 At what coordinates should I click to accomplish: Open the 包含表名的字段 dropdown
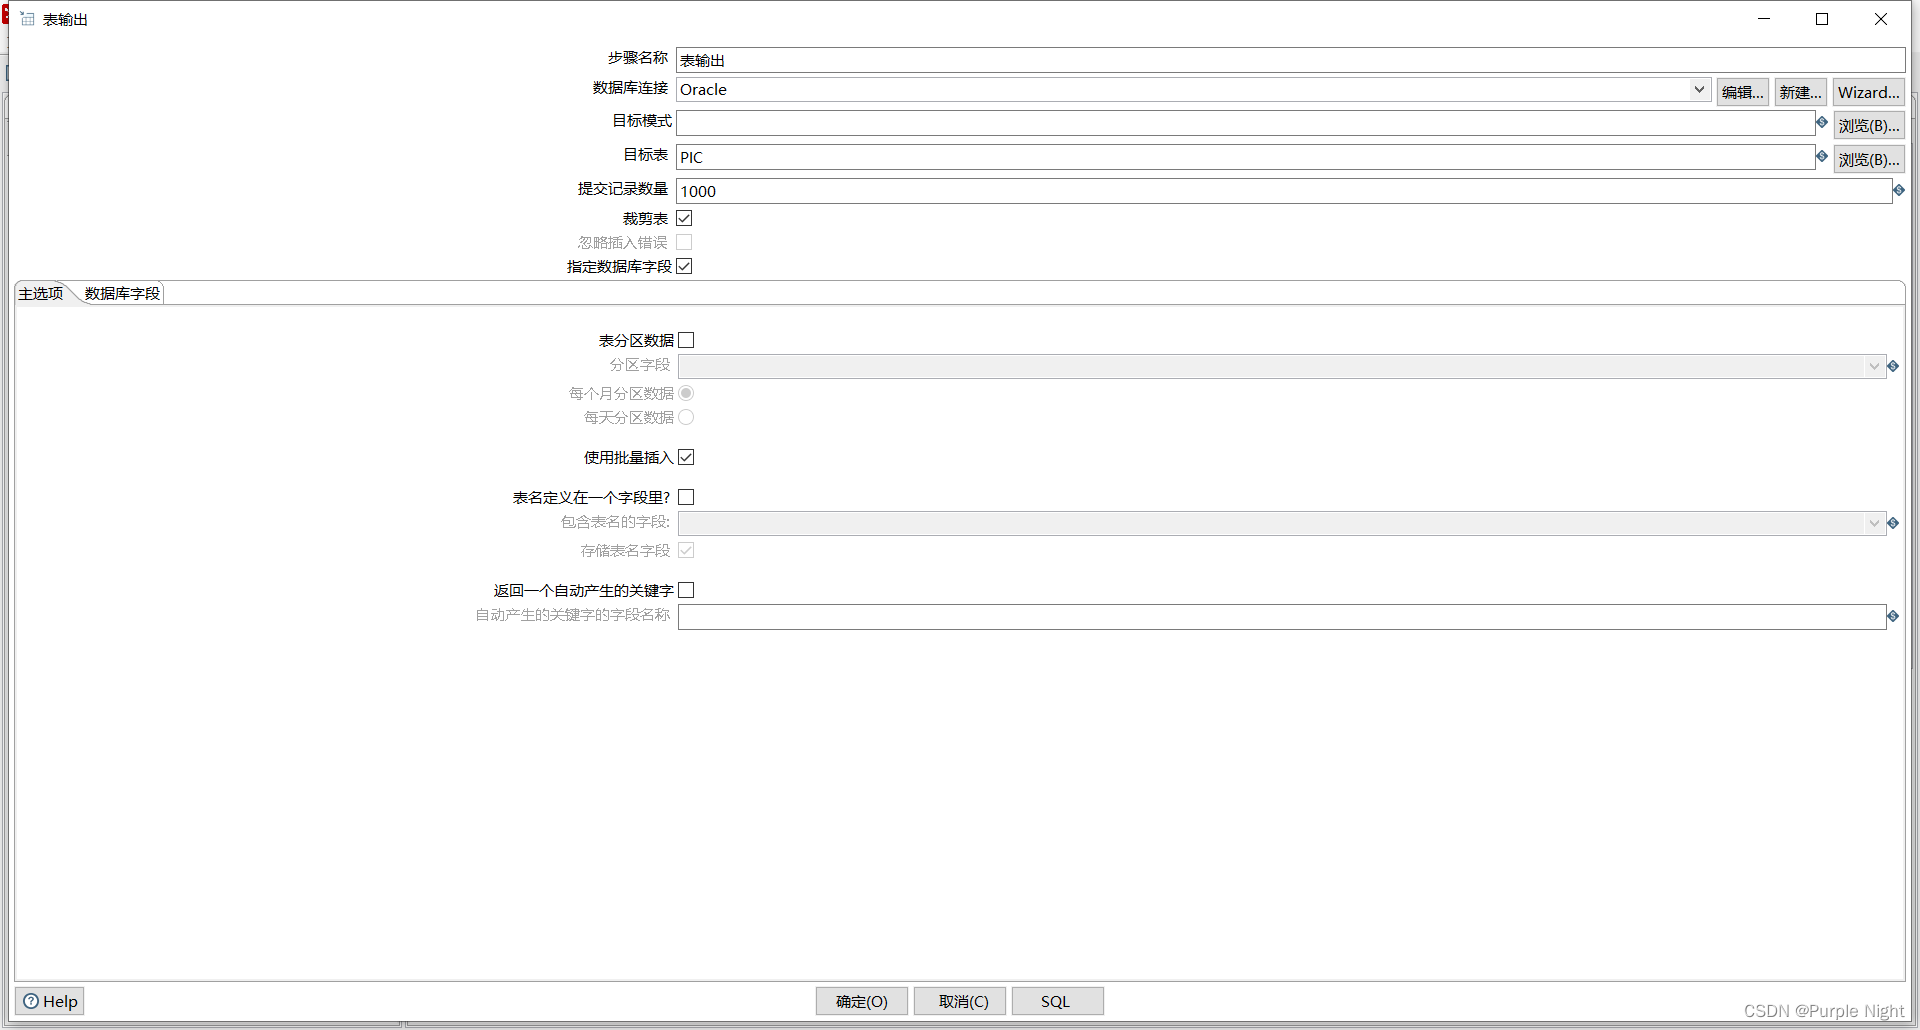coord(1872,523)
